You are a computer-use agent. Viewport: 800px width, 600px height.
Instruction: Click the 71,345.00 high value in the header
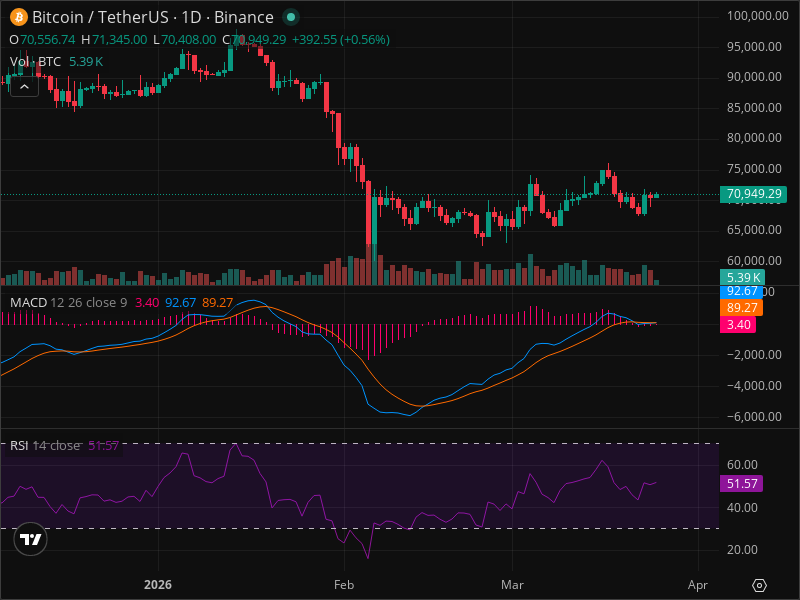pyautogui.click(x=119, y=40)
